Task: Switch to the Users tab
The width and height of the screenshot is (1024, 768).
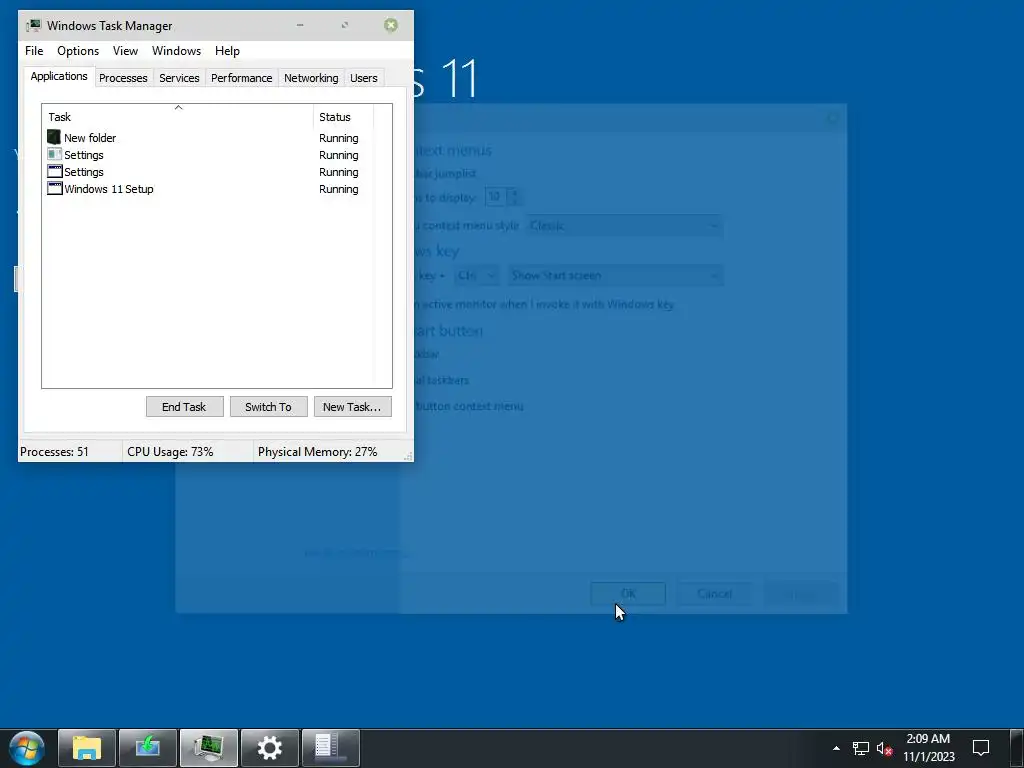Action: (x=363, y=78)
